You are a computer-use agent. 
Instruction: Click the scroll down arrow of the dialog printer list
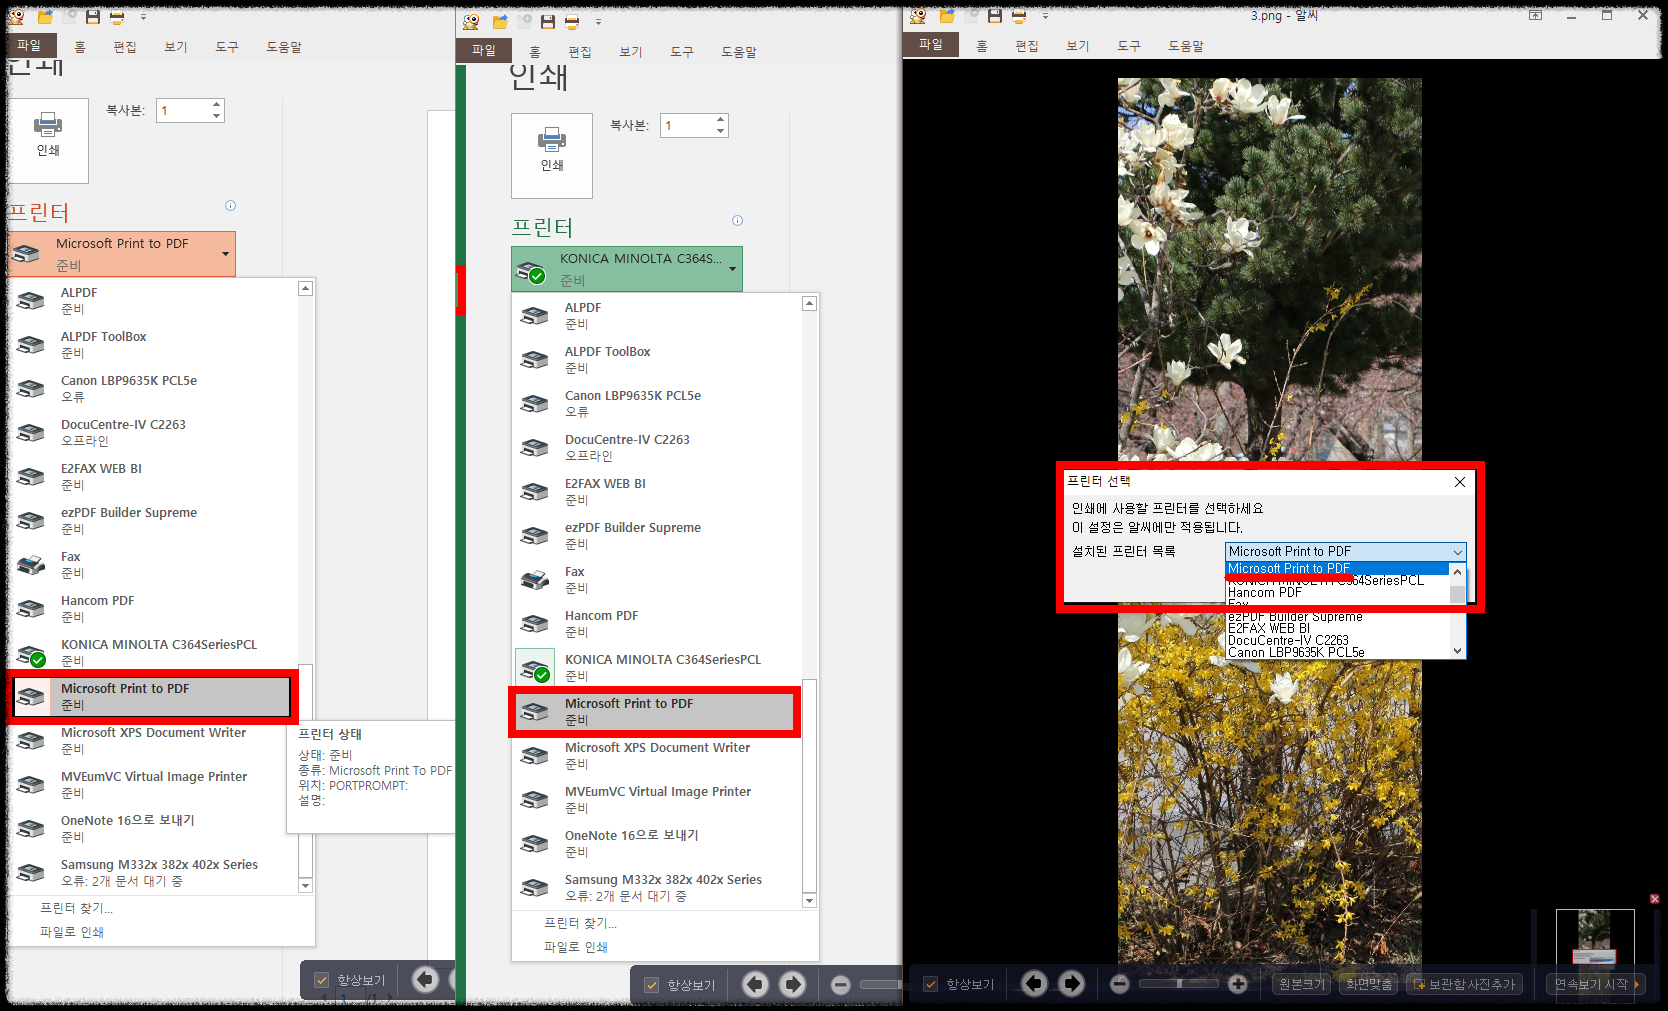point(1457,651)
